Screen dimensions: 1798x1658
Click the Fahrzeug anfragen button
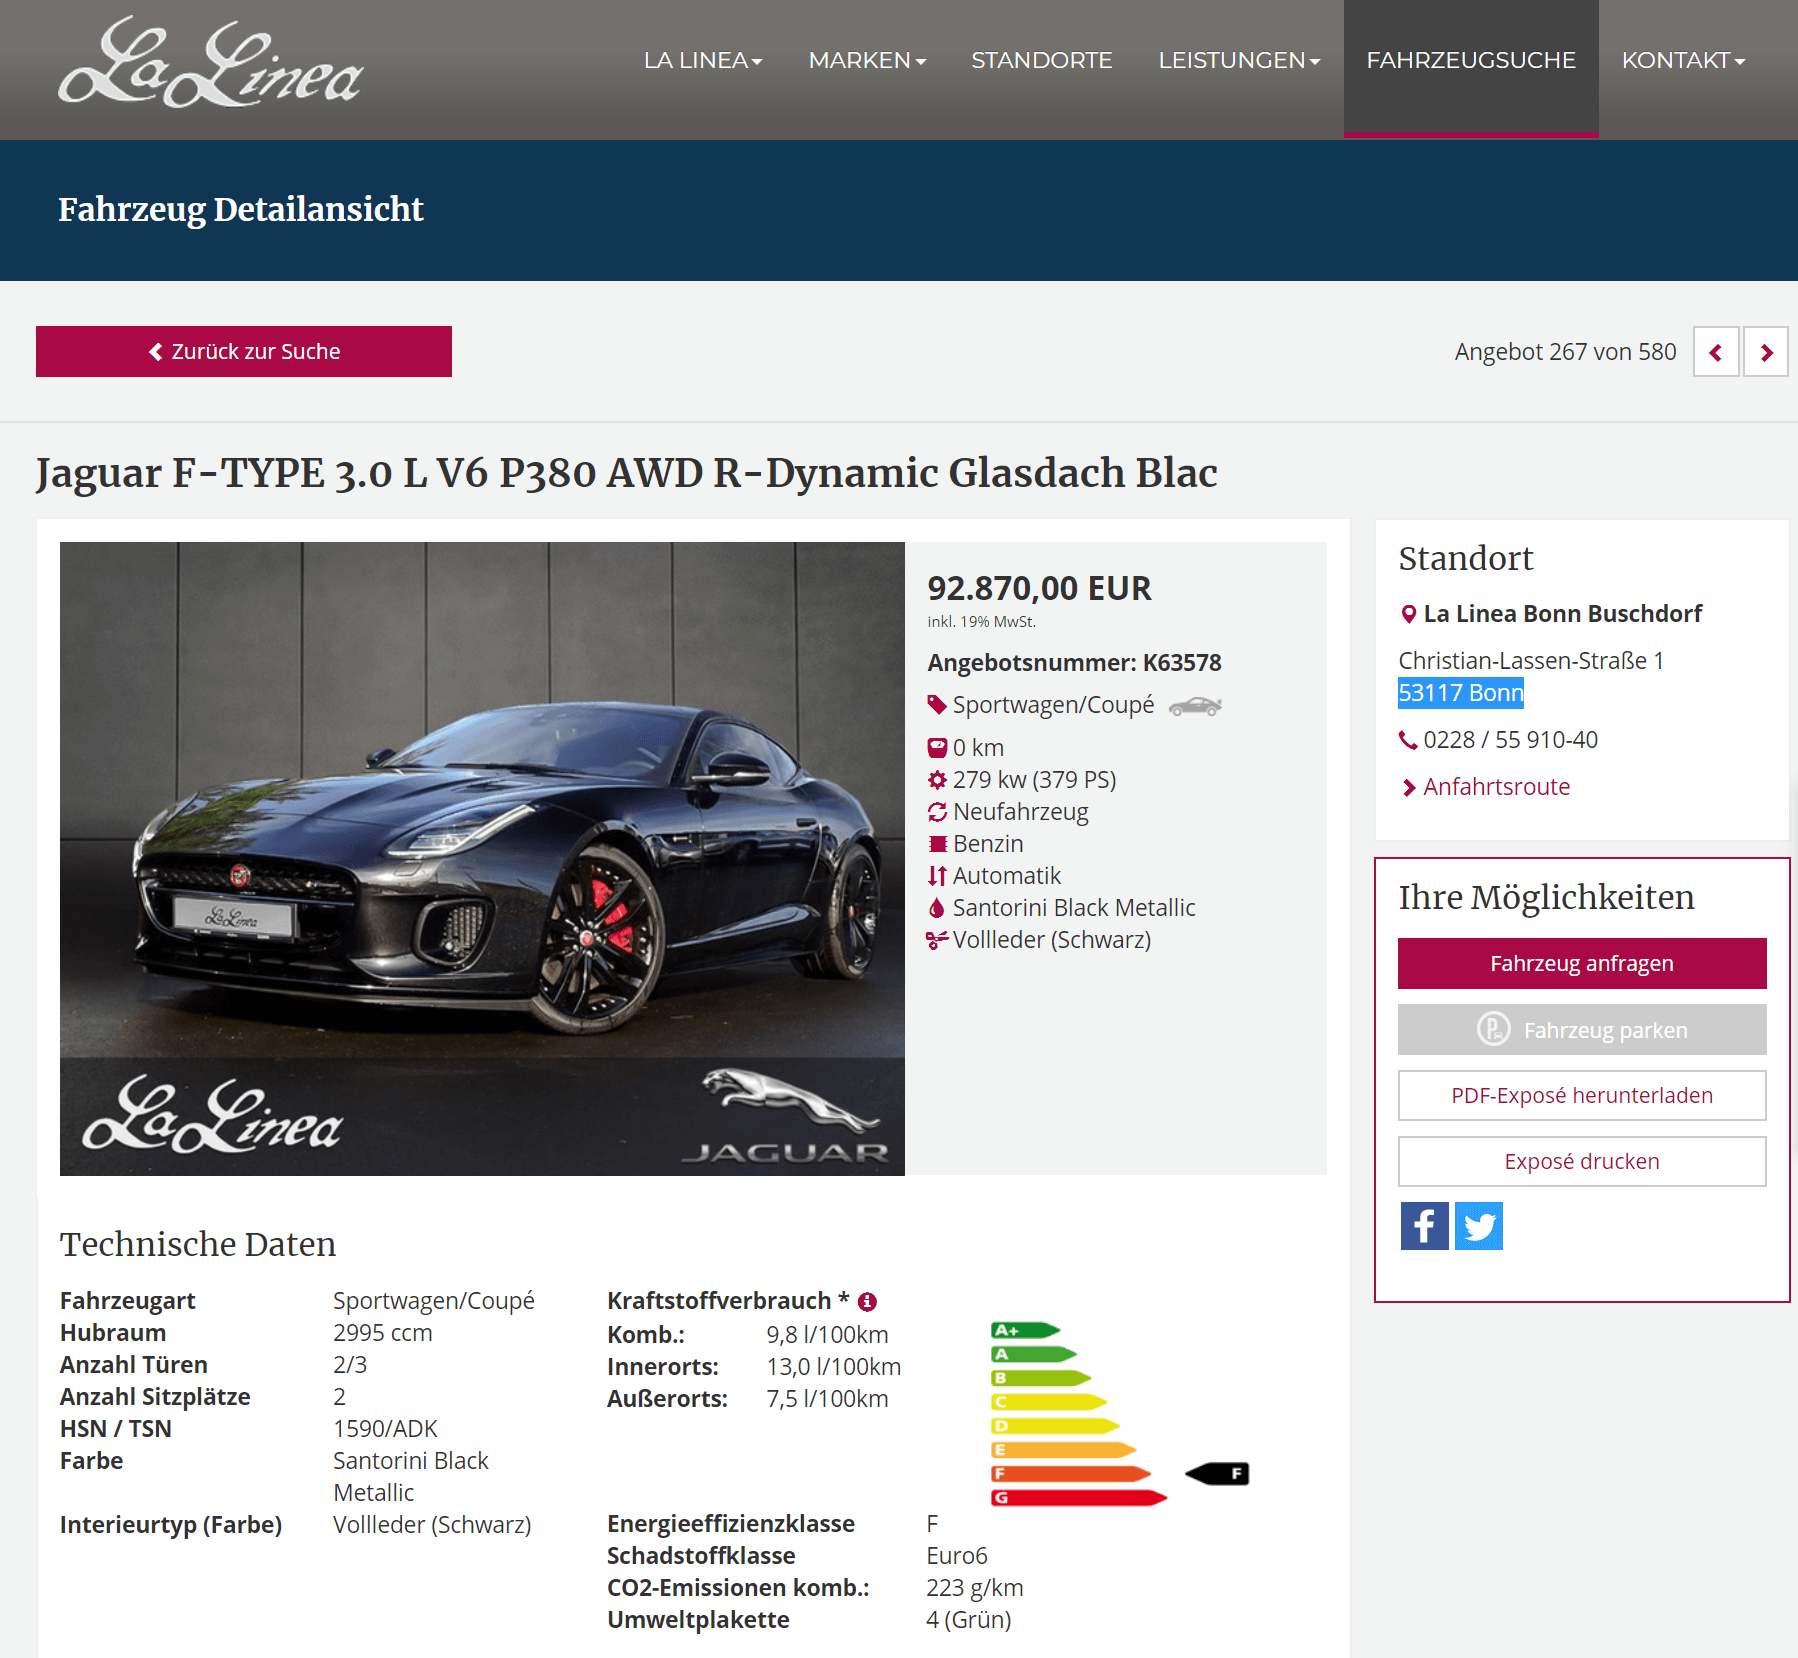pos(1582,963)
